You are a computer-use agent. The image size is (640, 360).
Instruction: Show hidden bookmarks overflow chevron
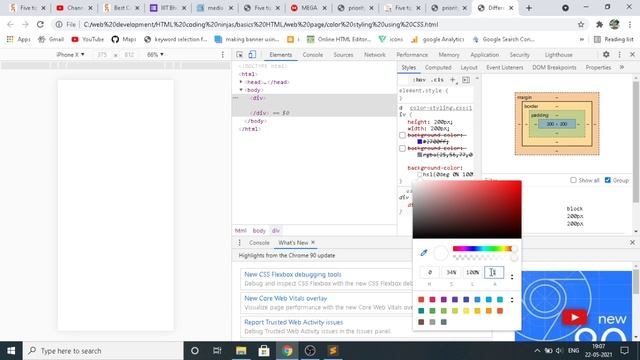[x=582, y=39]
